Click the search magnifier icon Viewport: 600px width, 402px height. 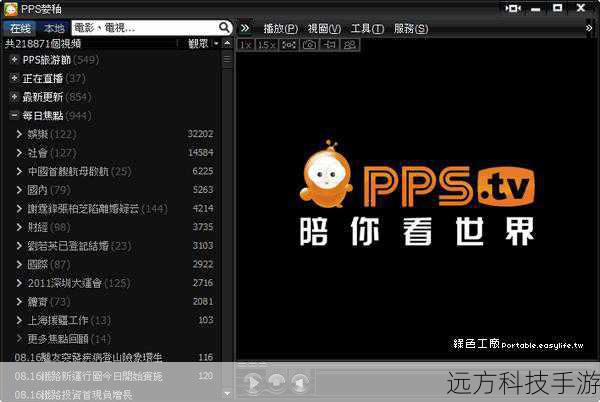224,28
